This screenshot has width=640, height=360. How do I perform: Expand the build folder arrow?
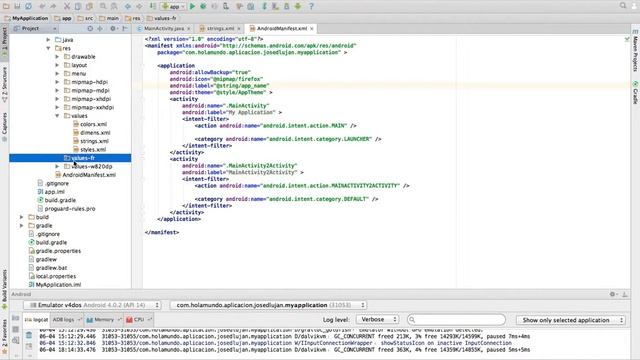pos(22,217)
